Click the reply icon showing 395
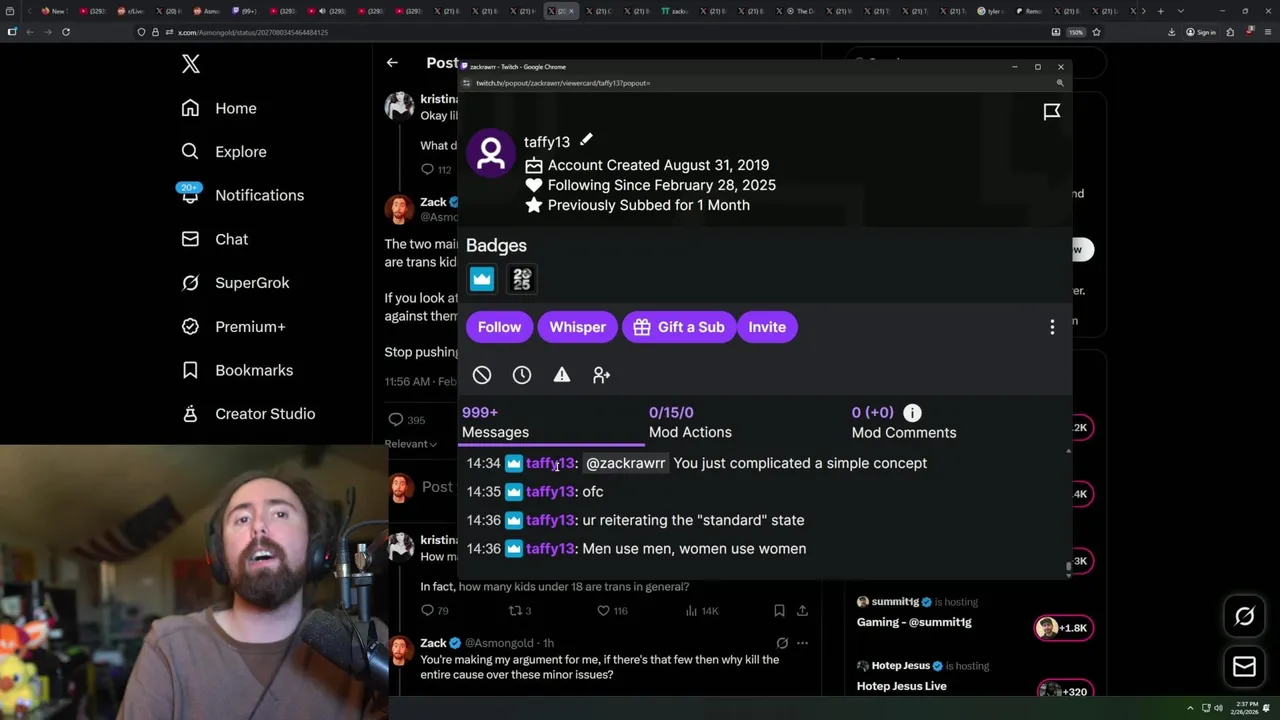This screenshot has height=720, width=1280. coord(396,420)
